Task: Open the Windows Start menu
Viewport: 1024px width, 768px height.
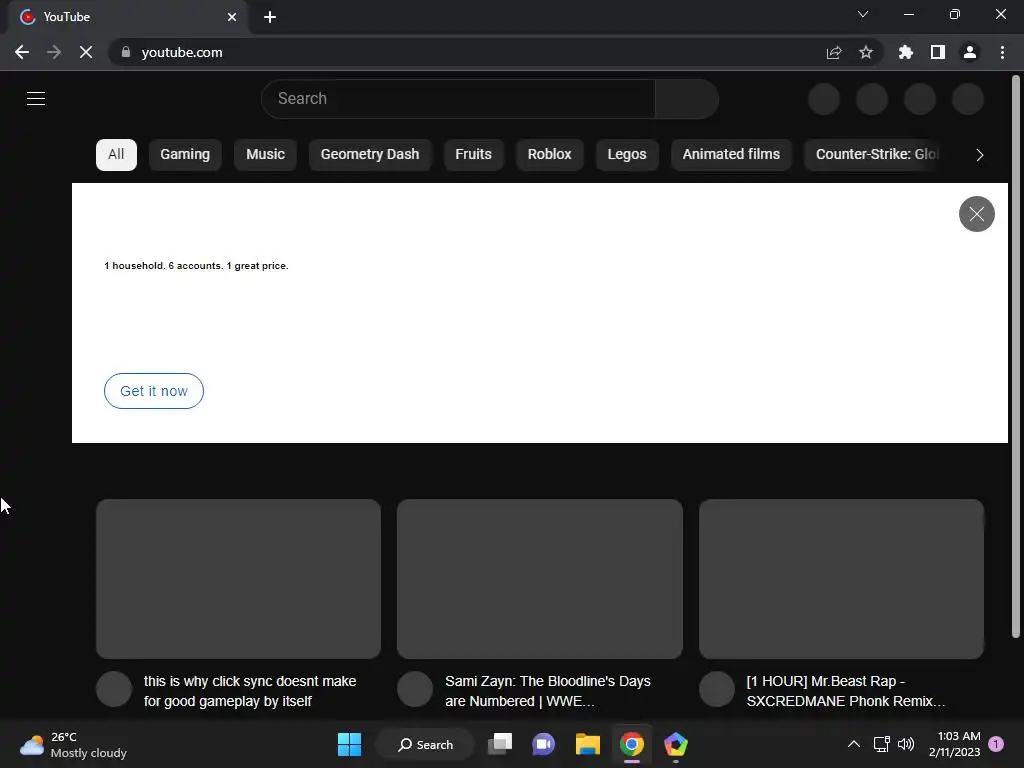Action: (349, 744)
